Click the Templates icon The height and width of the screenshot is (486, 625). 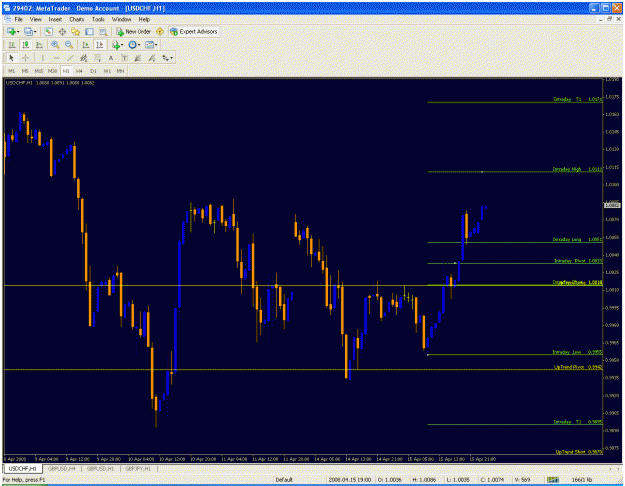tap(149, 45)
